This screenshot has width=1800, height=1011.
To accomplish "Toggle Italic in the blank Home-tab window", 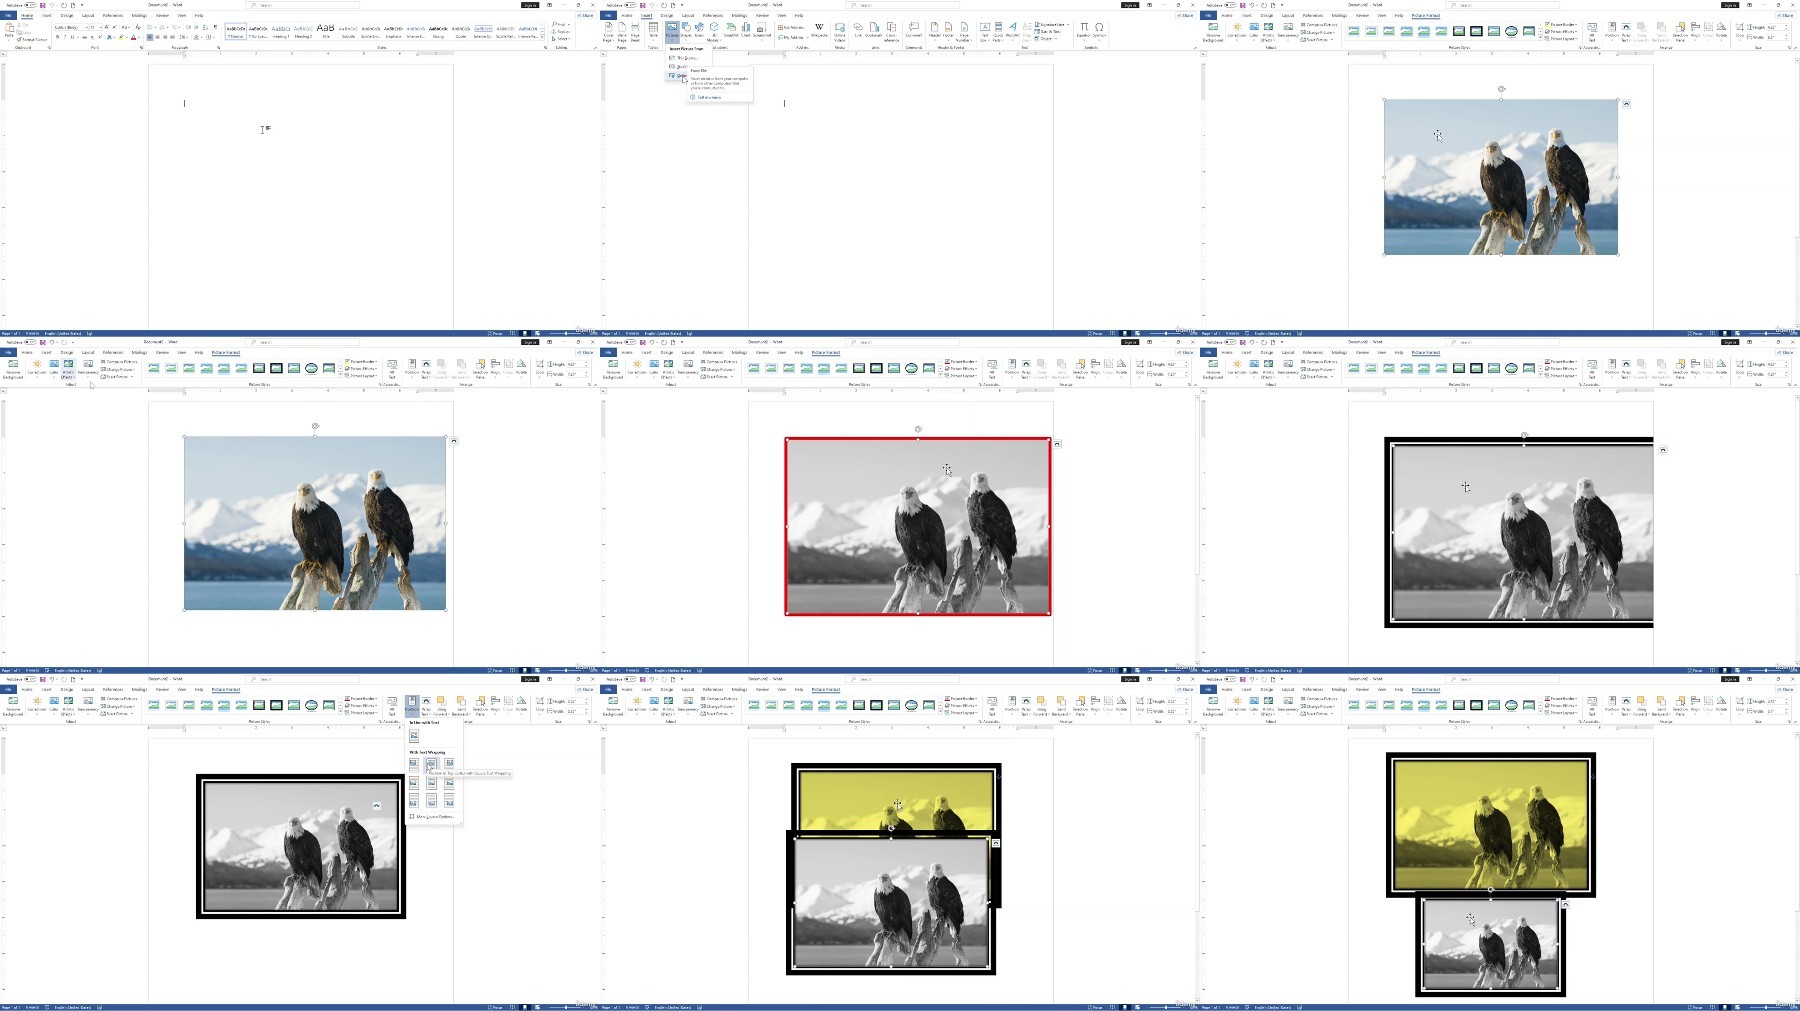I will [65, 37].
